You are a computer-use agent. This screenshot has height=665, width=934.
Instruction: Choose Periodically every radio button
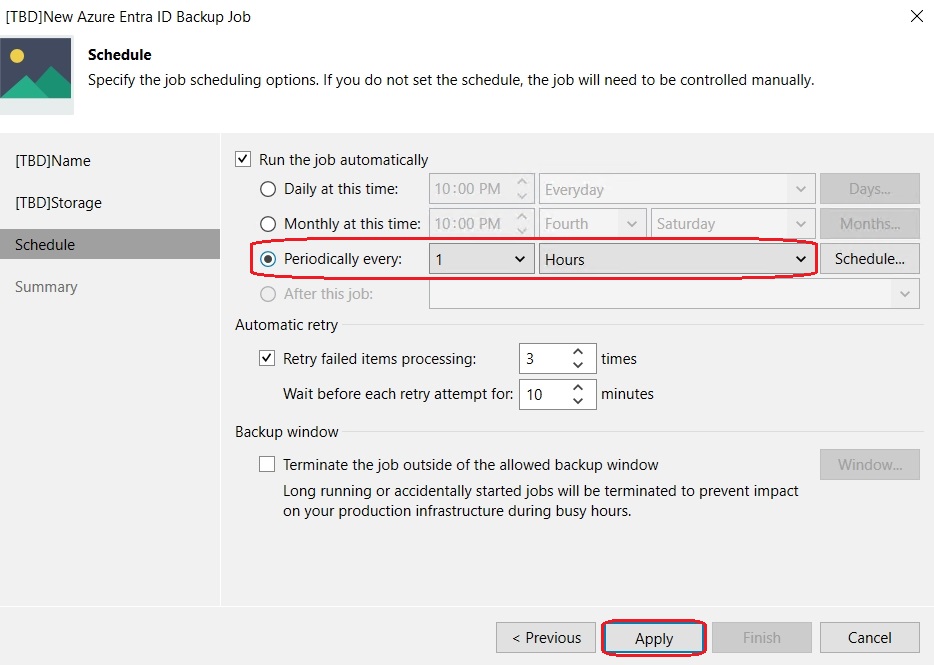(268, 259)
